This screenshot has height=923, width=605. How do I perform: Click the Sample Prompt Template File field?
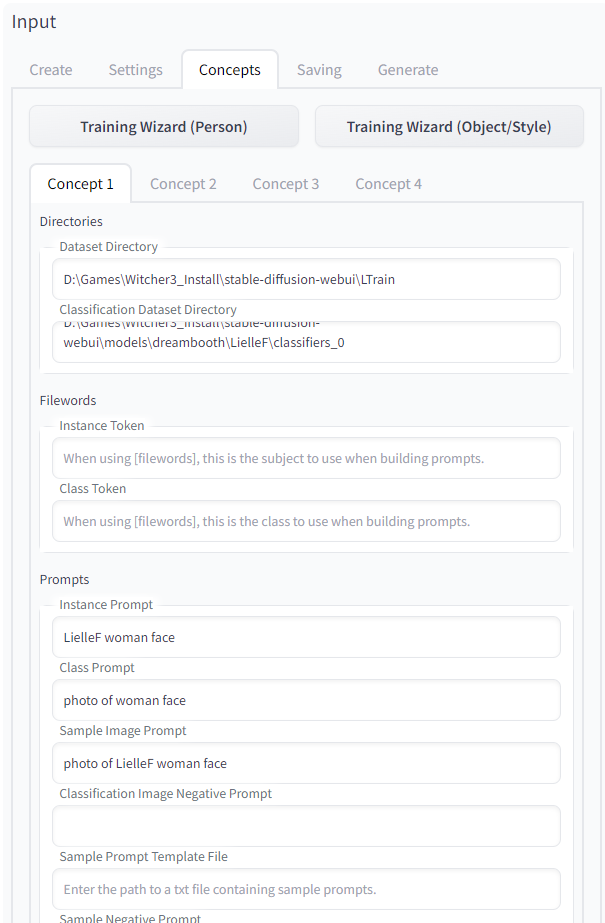click(x=306, y=890)
